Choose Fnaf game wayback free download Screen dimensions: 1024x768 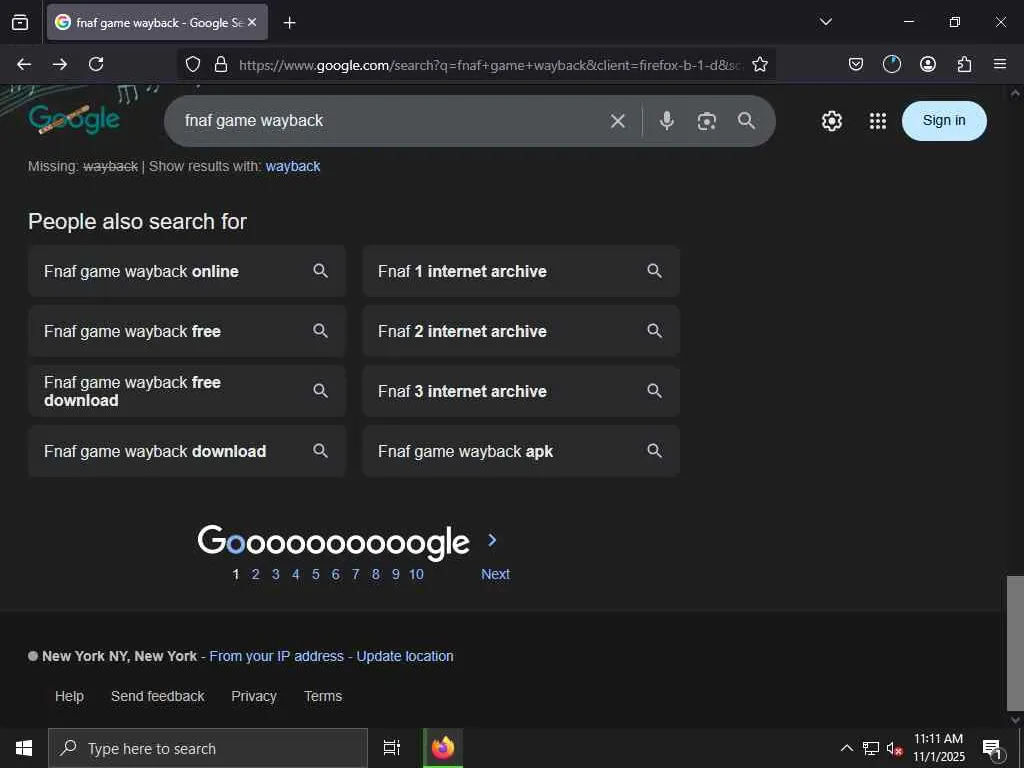click(x=187, y=391)
